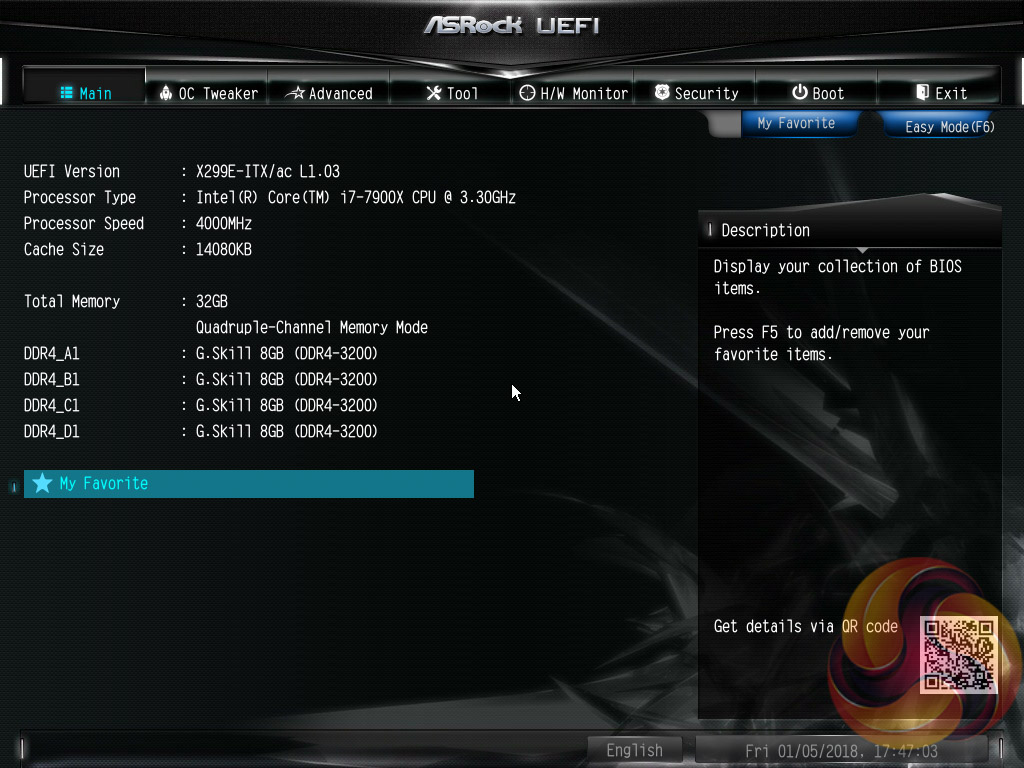Click Quadruple-Channel Memory Mode text
1024x768 pixels.
[312, 328]
